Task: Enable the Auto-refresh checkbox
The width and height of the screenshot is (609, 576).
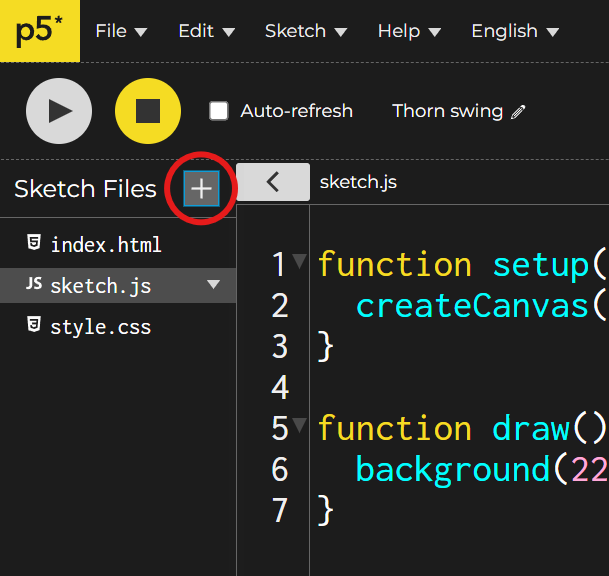Action: 219,111
